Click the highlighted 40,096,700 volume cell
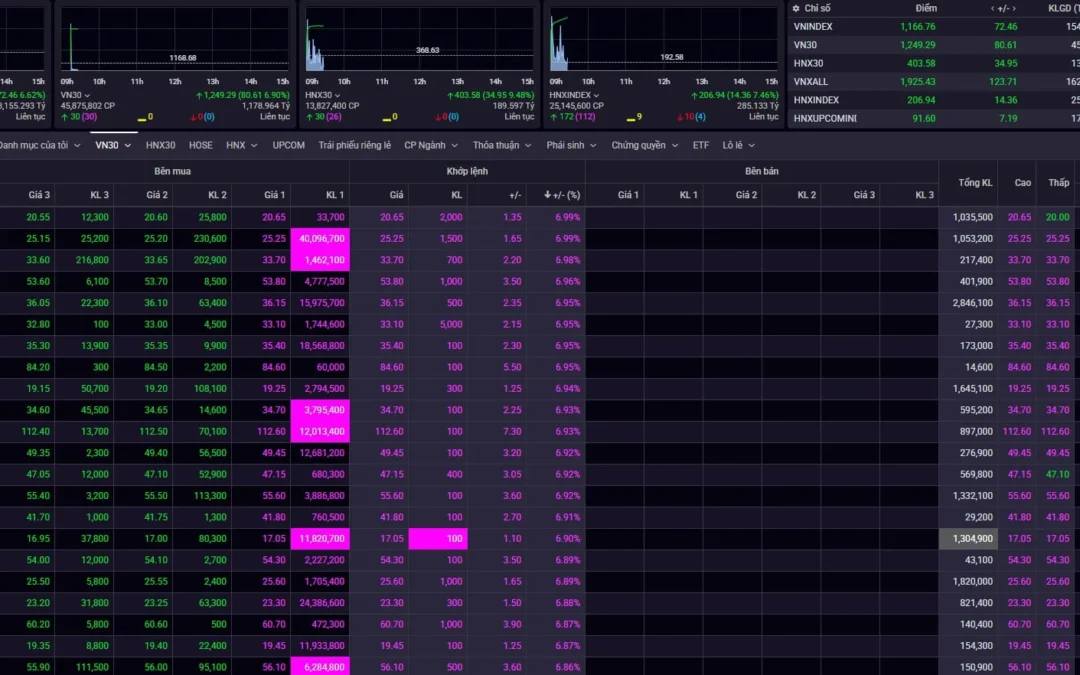This screenshot has width=1080, height=675. tap(320, 239)
